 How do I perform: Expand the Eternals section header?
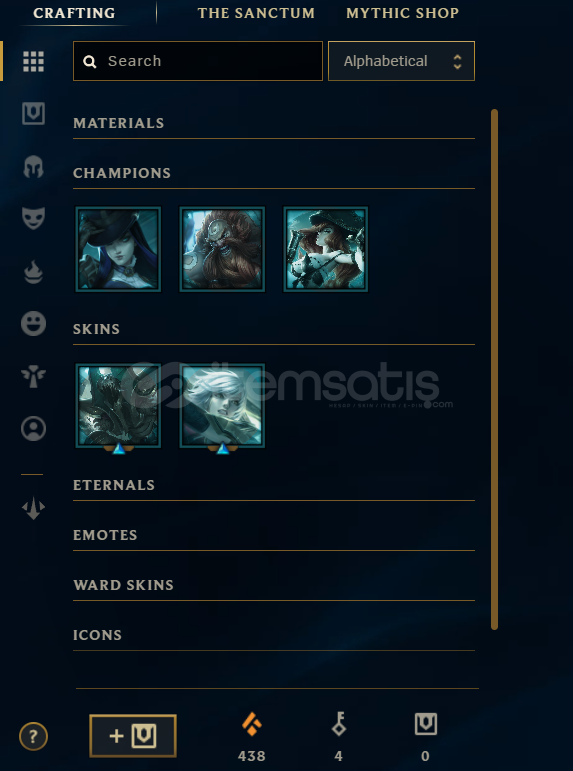pos(114,485)
